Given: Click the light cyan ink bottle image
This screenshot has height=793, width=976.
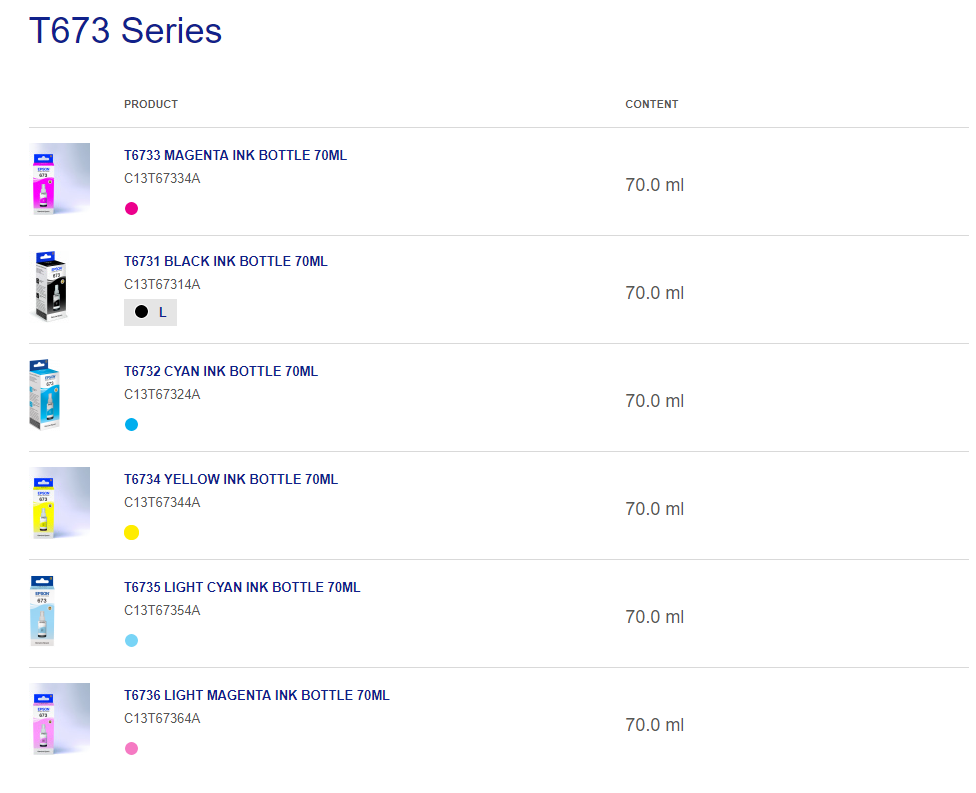Looking at the screenshot, I should [43, 611].
